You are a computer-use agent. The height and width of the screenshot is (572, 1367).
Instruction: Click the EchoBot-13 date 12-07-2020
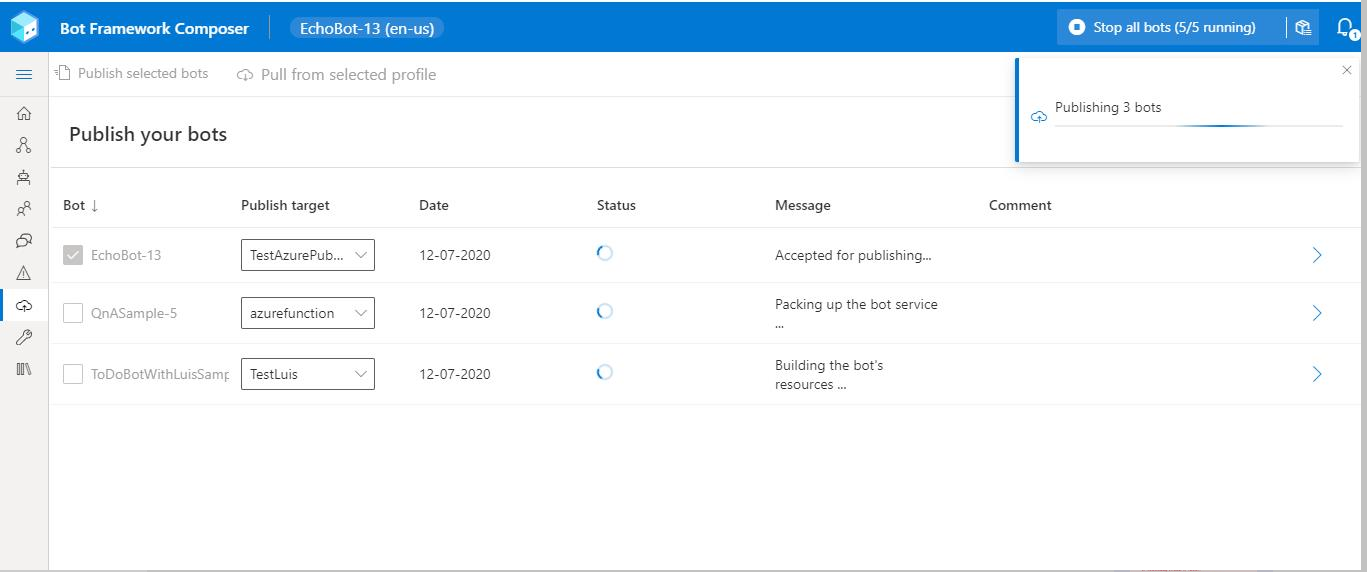tap(455, 255)
